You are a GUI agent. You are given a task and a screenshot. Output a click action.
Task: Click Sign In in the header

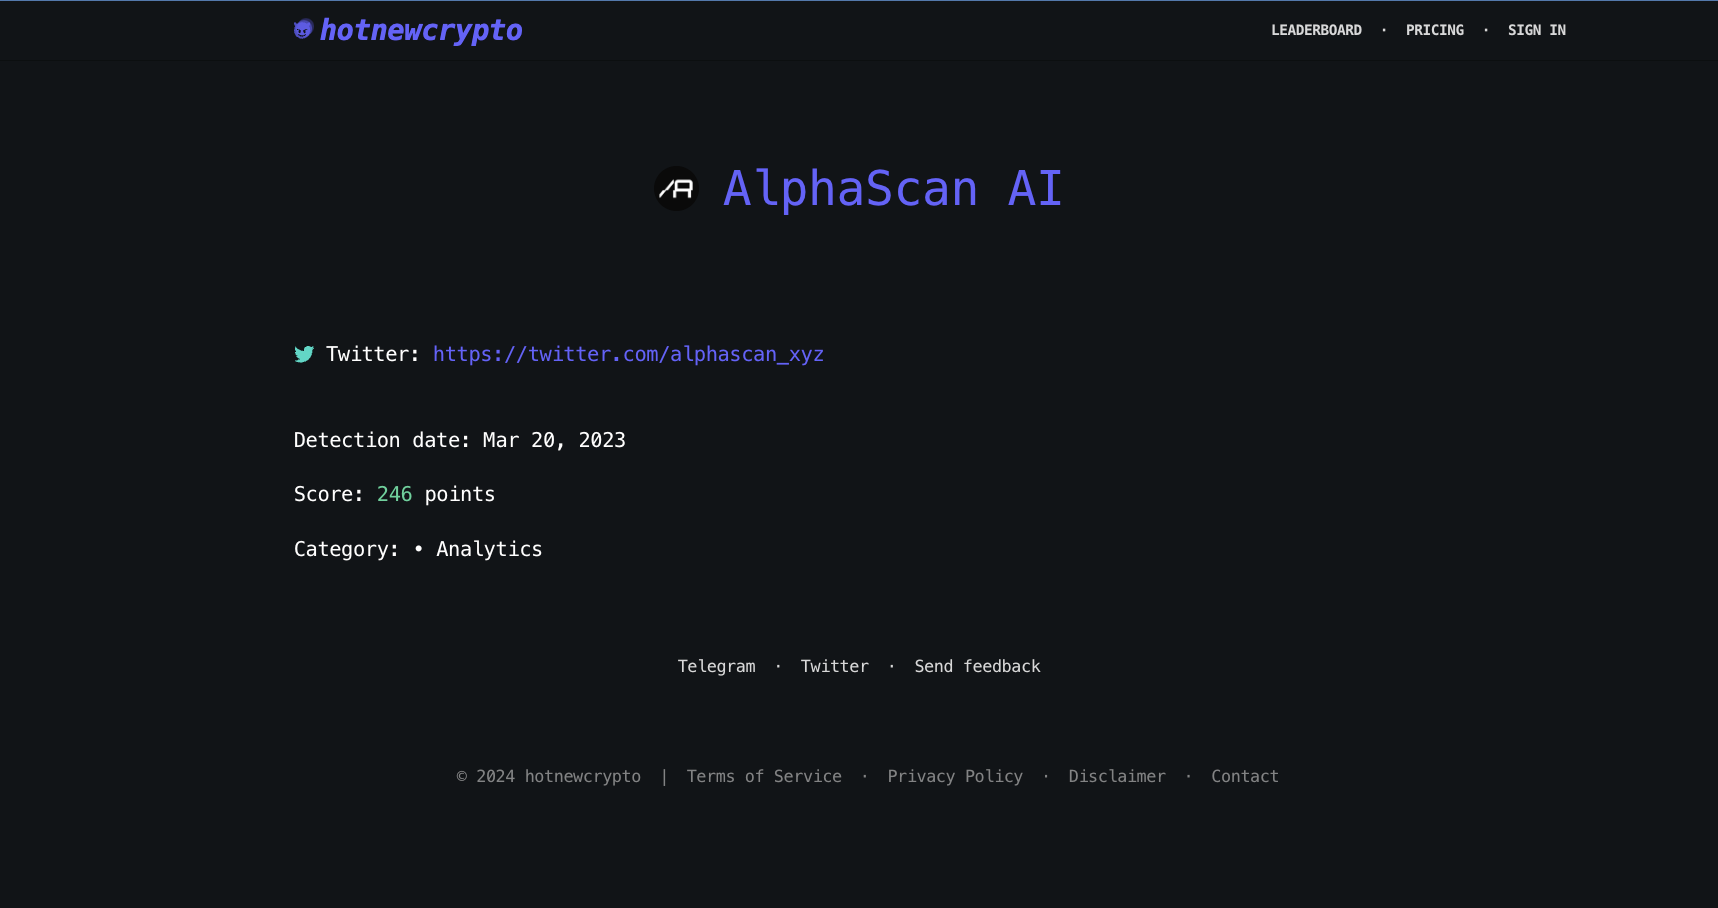1536,30
